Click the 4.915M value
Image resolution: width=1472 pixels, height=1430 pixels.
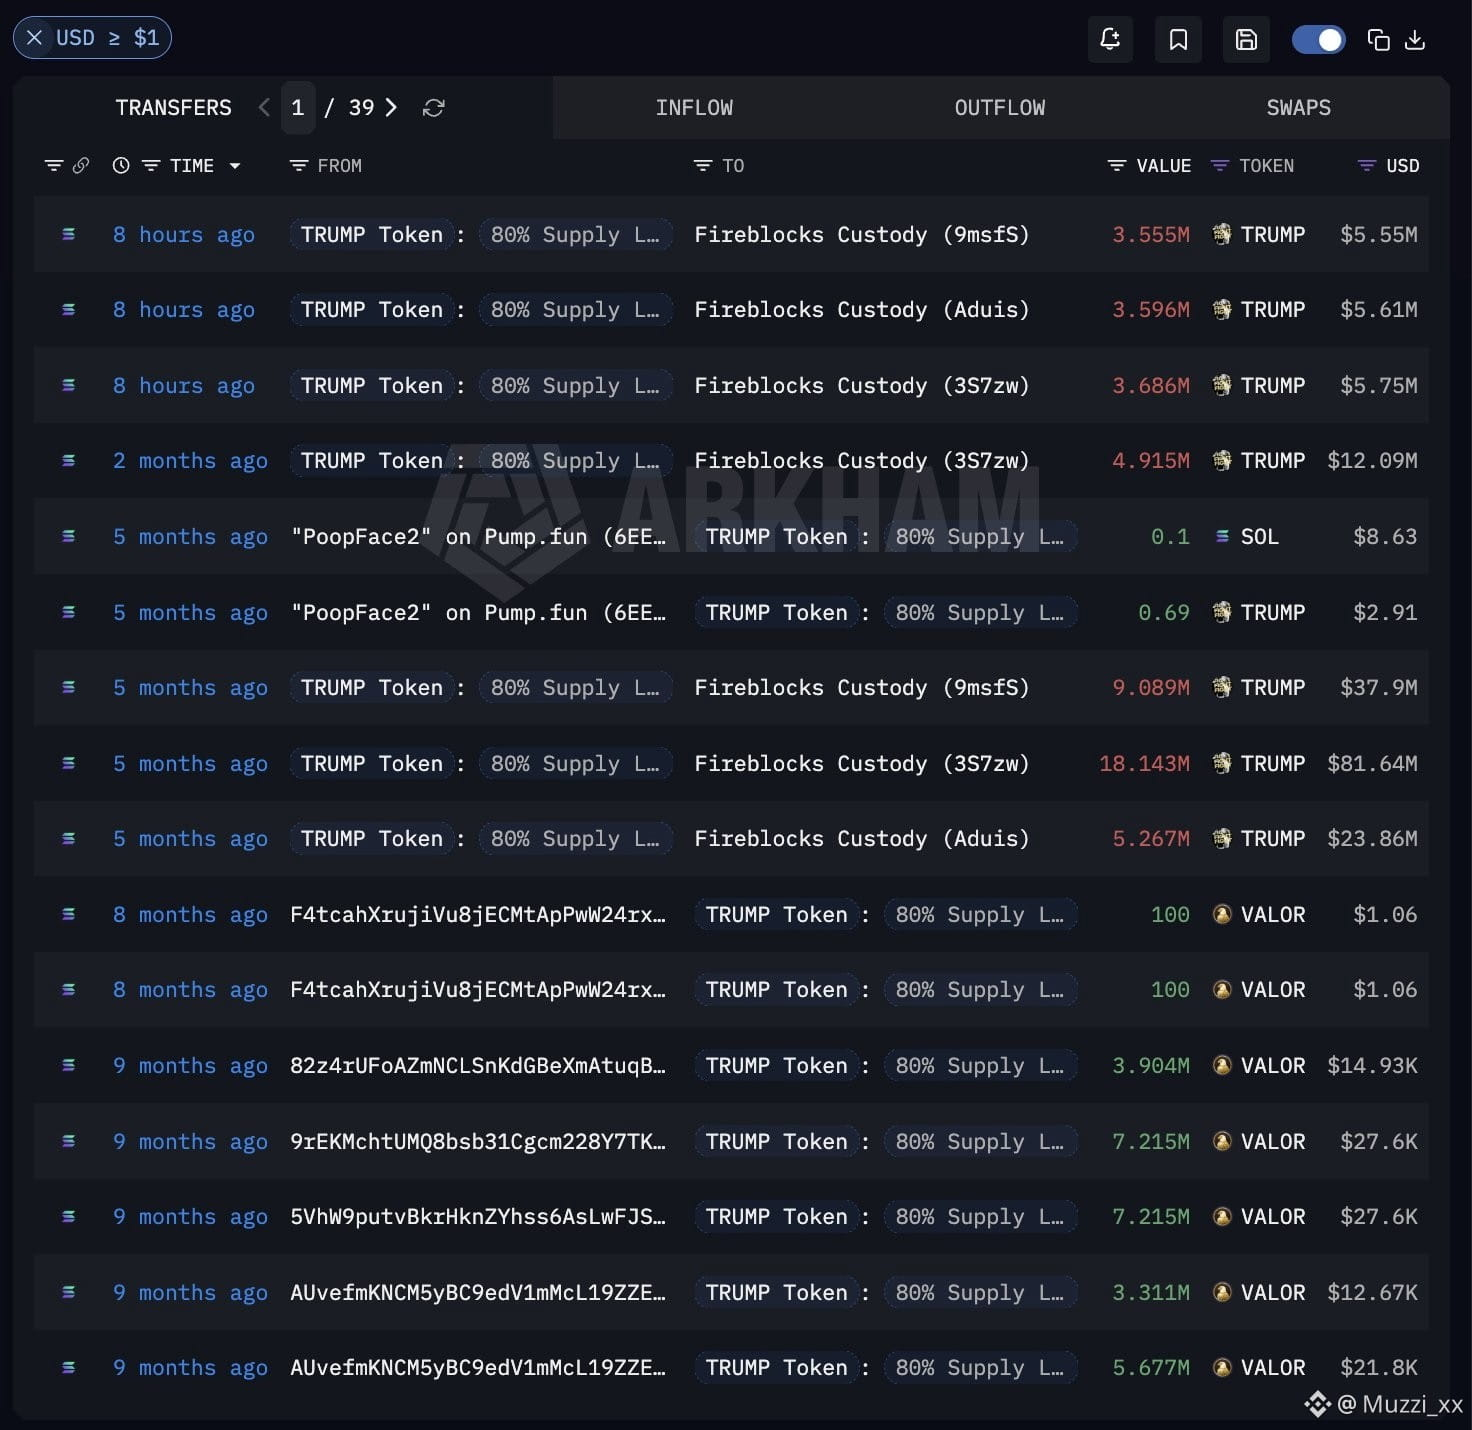(x=1151, y=461)
